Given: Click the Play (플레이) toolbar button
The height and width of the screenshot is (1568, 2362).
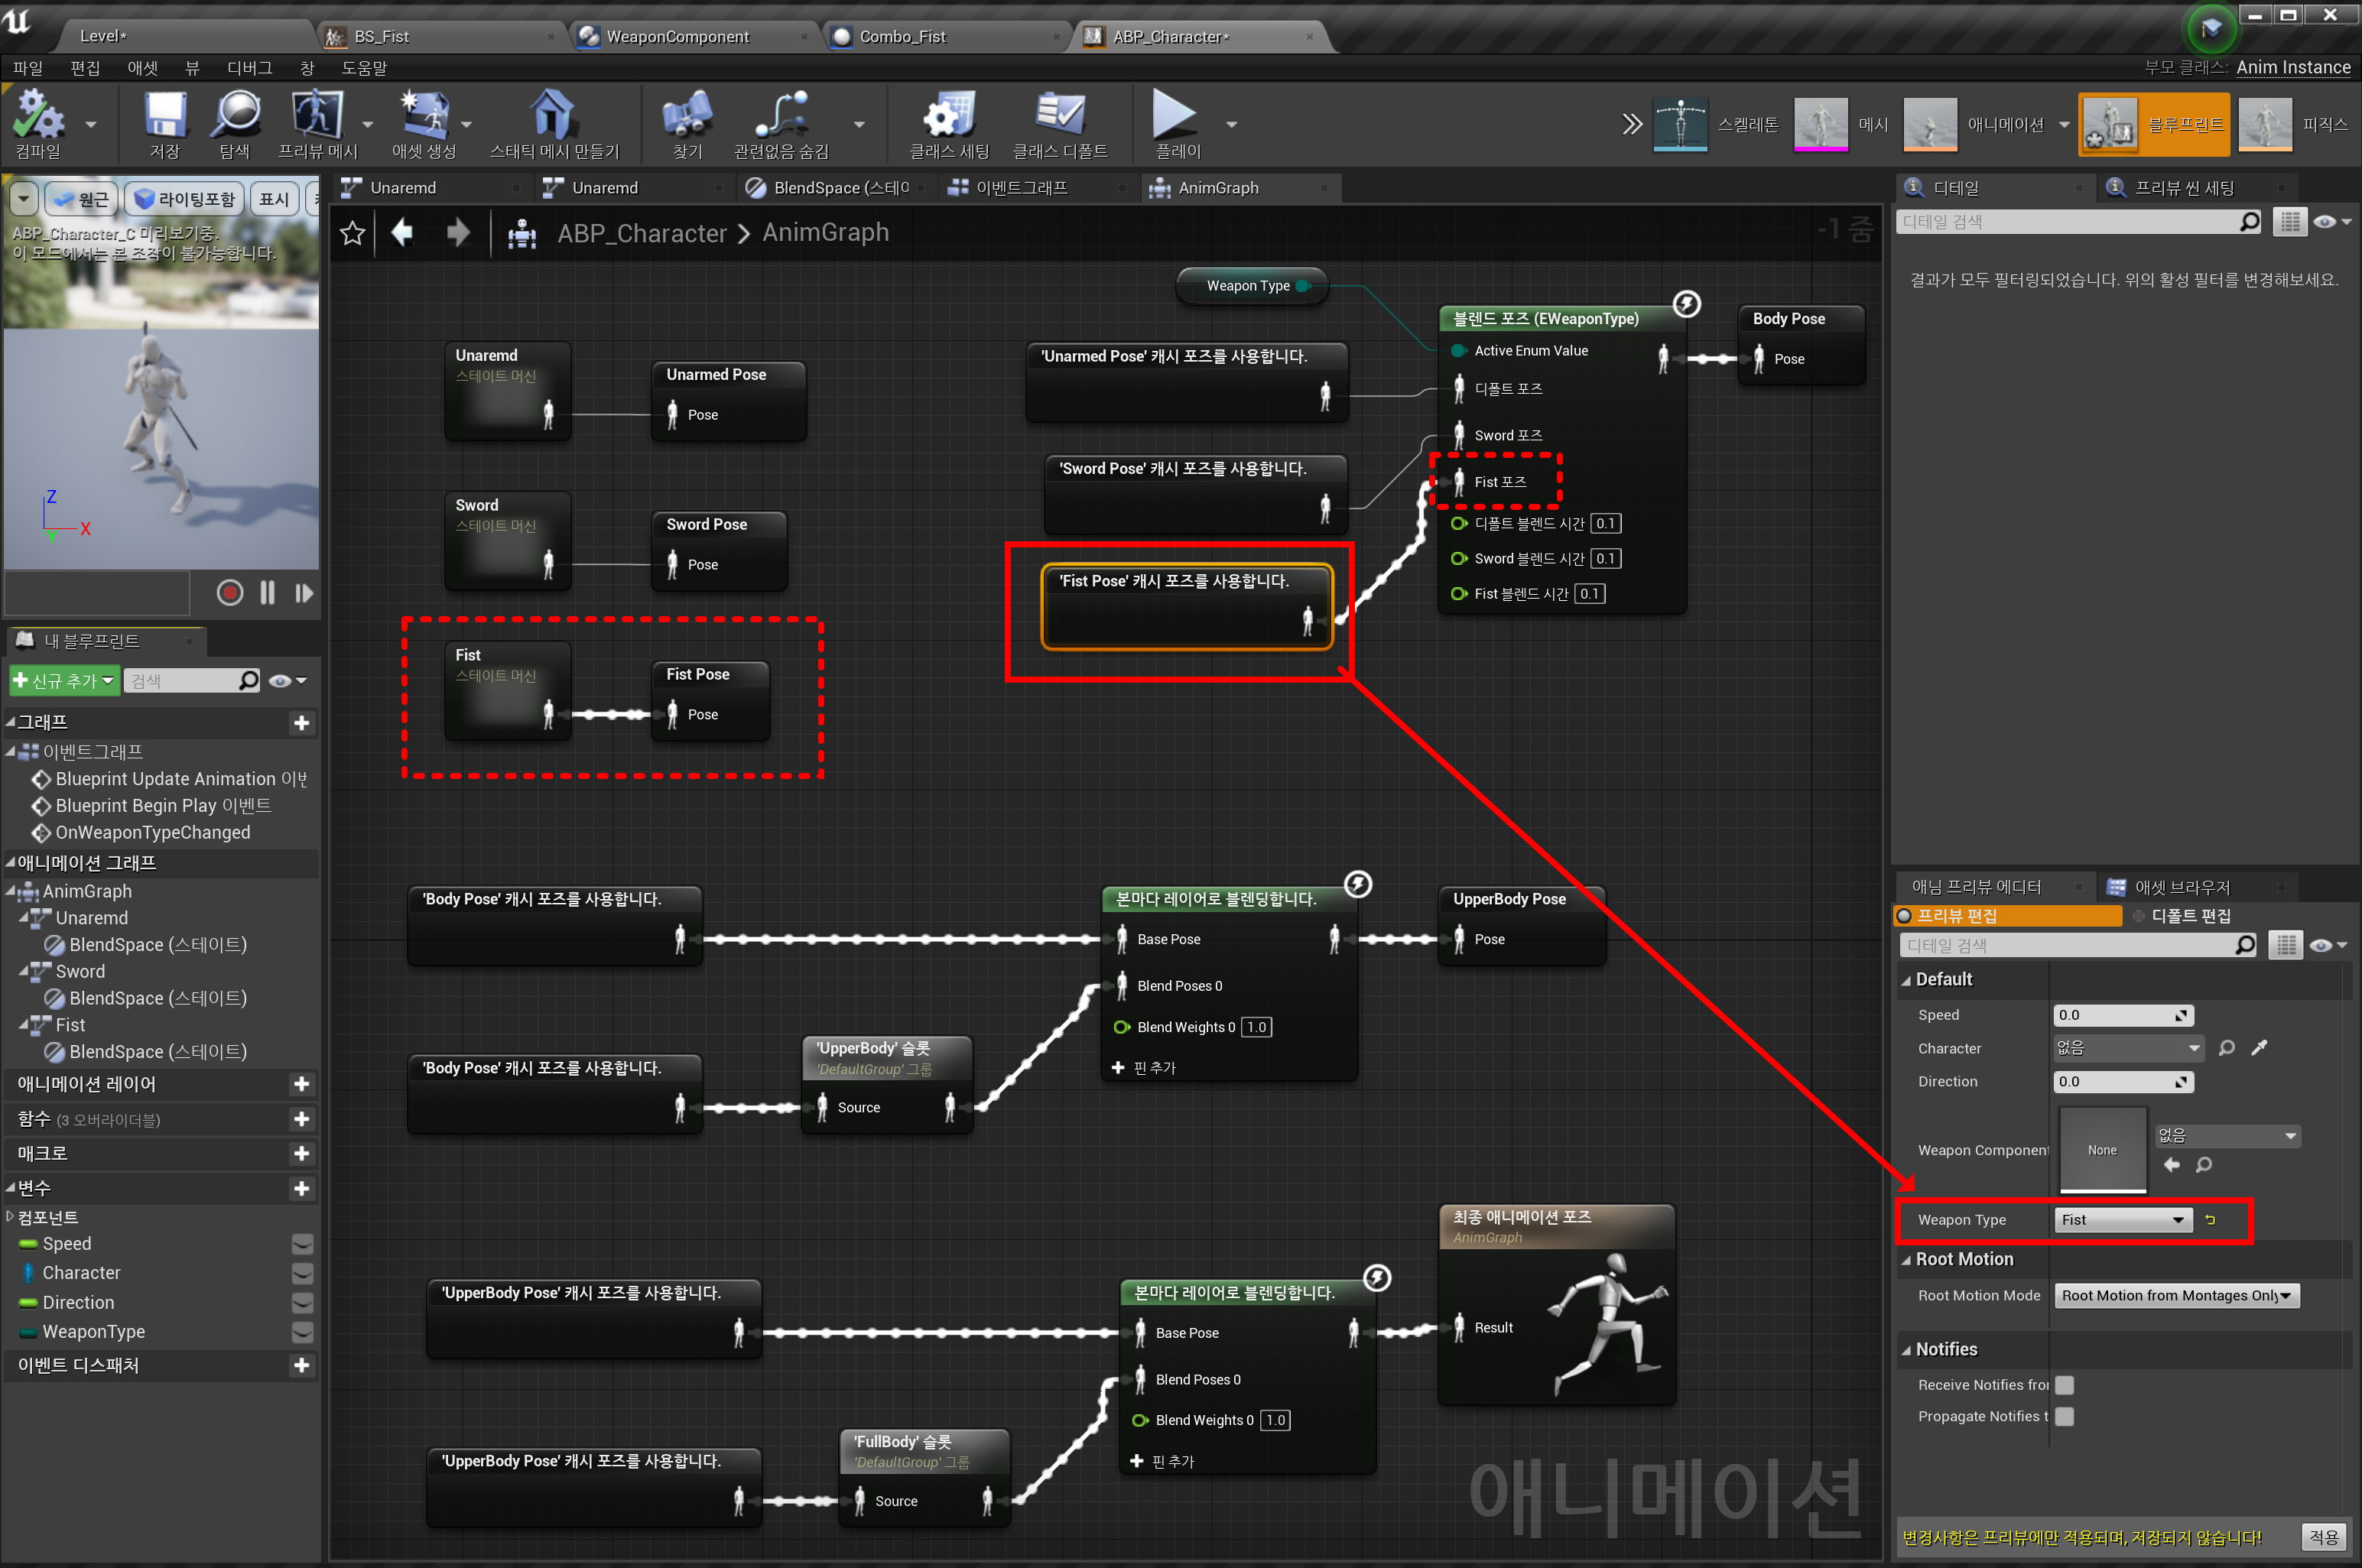Looking at the screenshot, I should pos(1177,124).
